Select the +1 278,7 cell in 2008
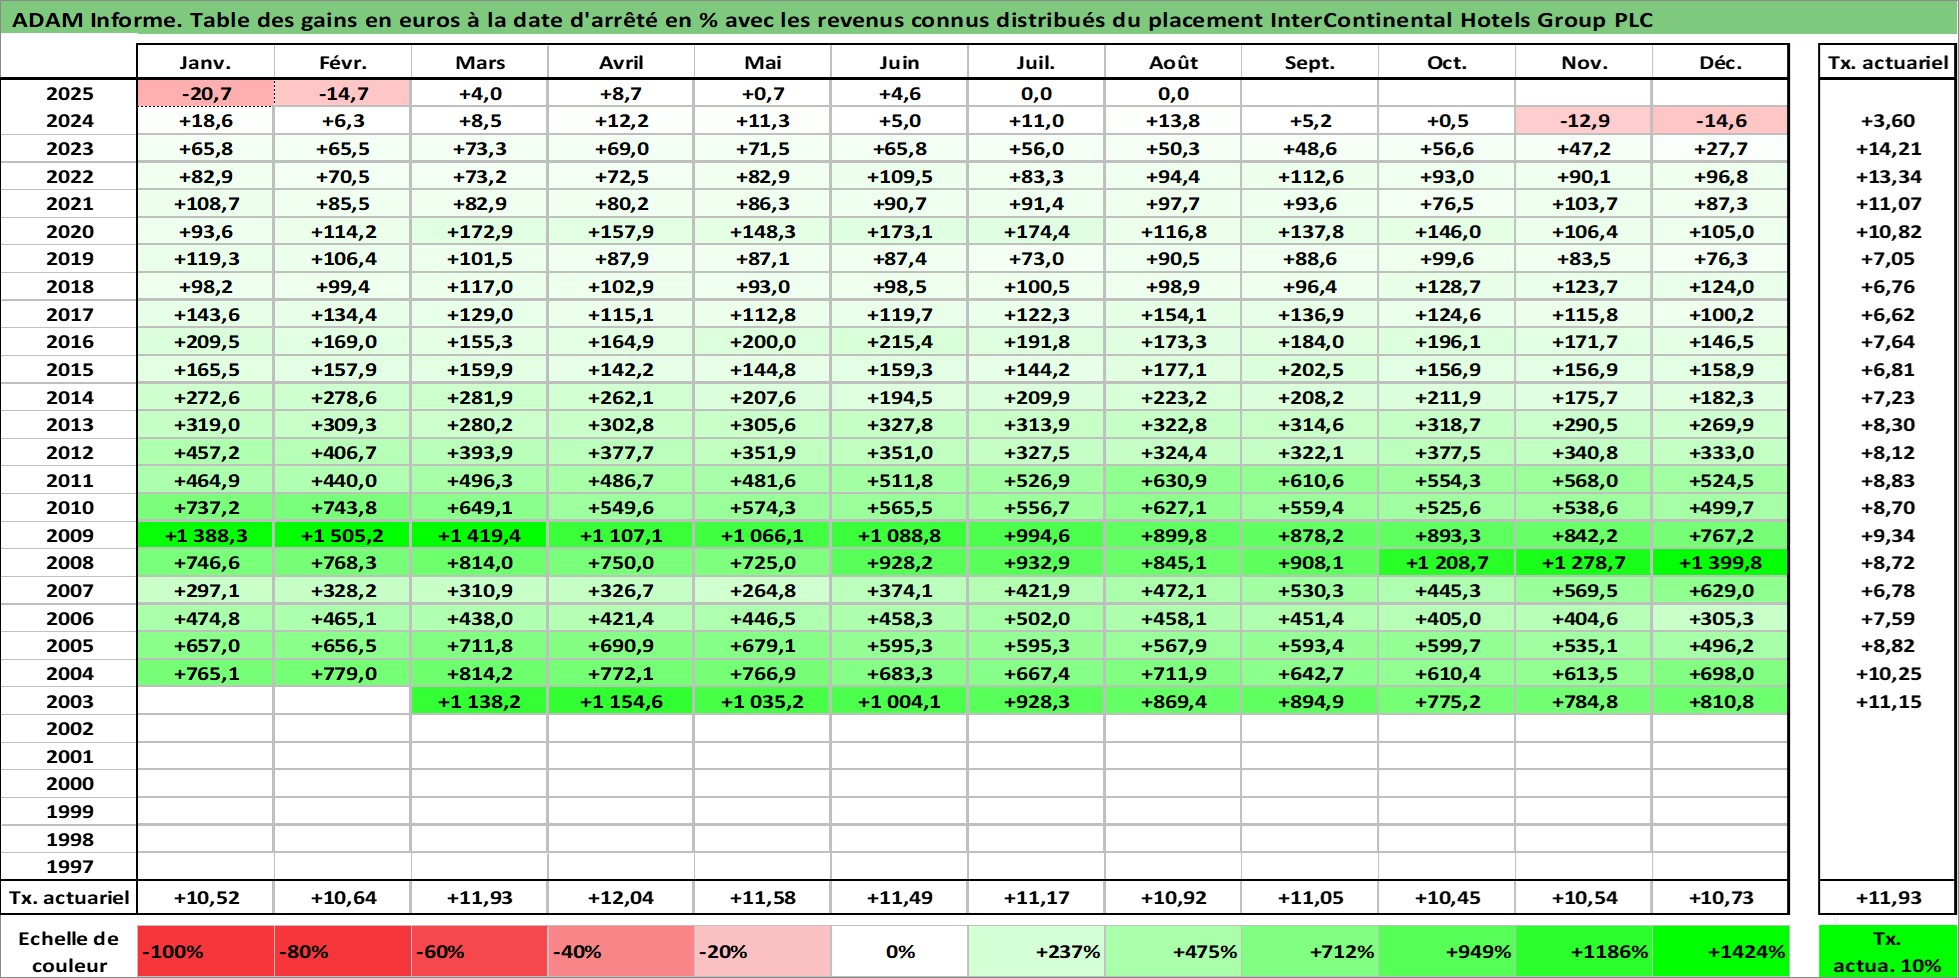This screenshot has height=978, width=1959. coord(1584,563)
